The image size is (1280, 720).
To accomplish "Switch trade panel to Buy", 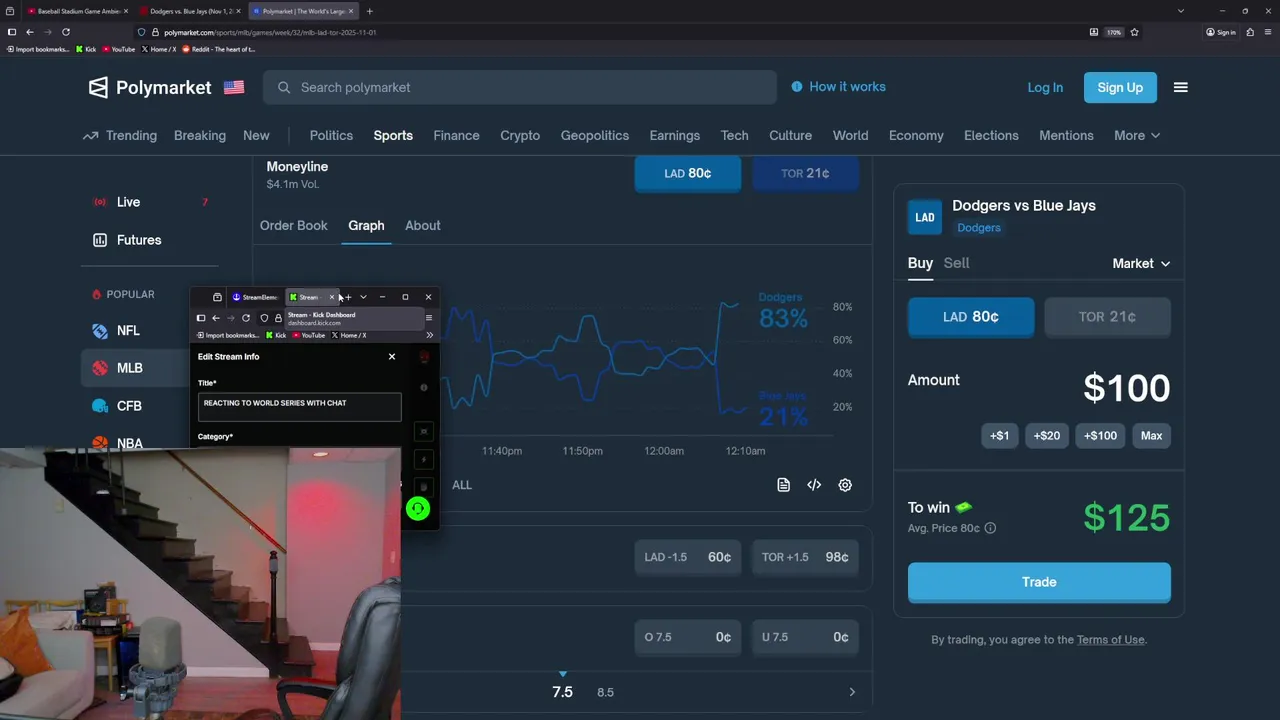I will pos(920,263).
